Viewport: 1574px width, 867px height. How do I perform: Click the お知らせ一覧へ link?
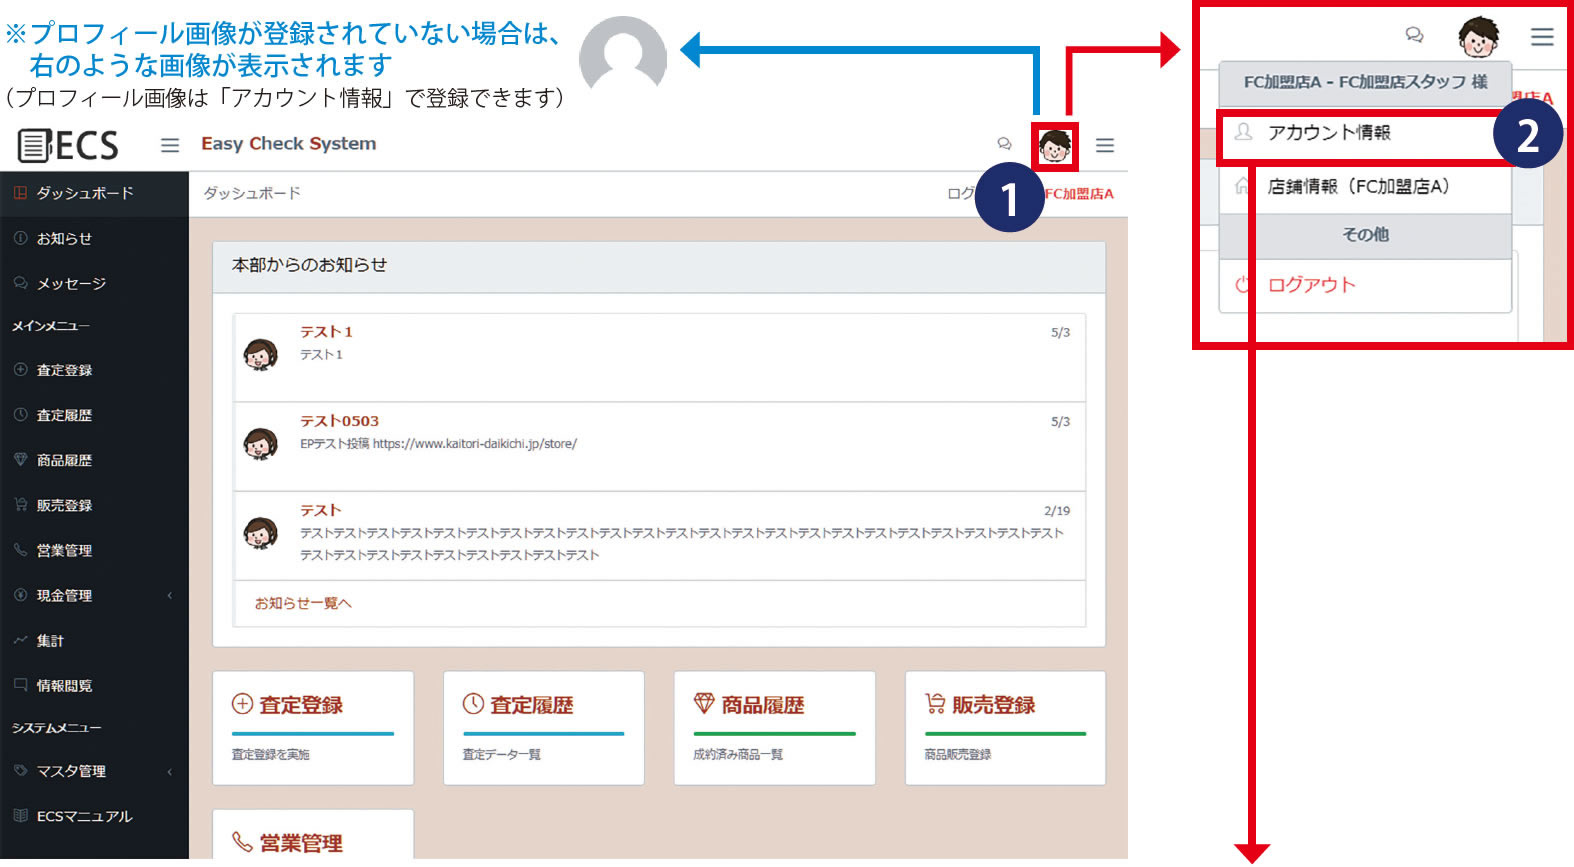point(303,604)
